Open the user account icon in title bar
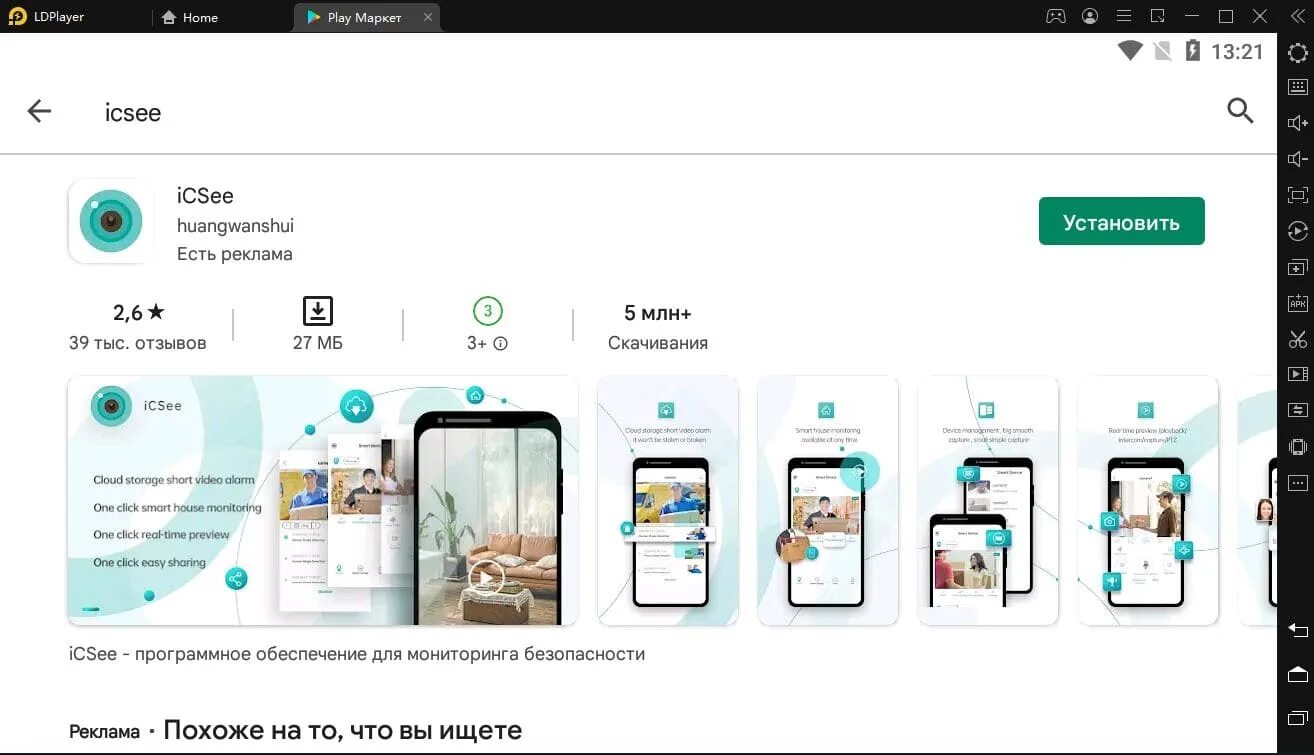Viewport: 1314px width, 755px height. click(1090, 16)
